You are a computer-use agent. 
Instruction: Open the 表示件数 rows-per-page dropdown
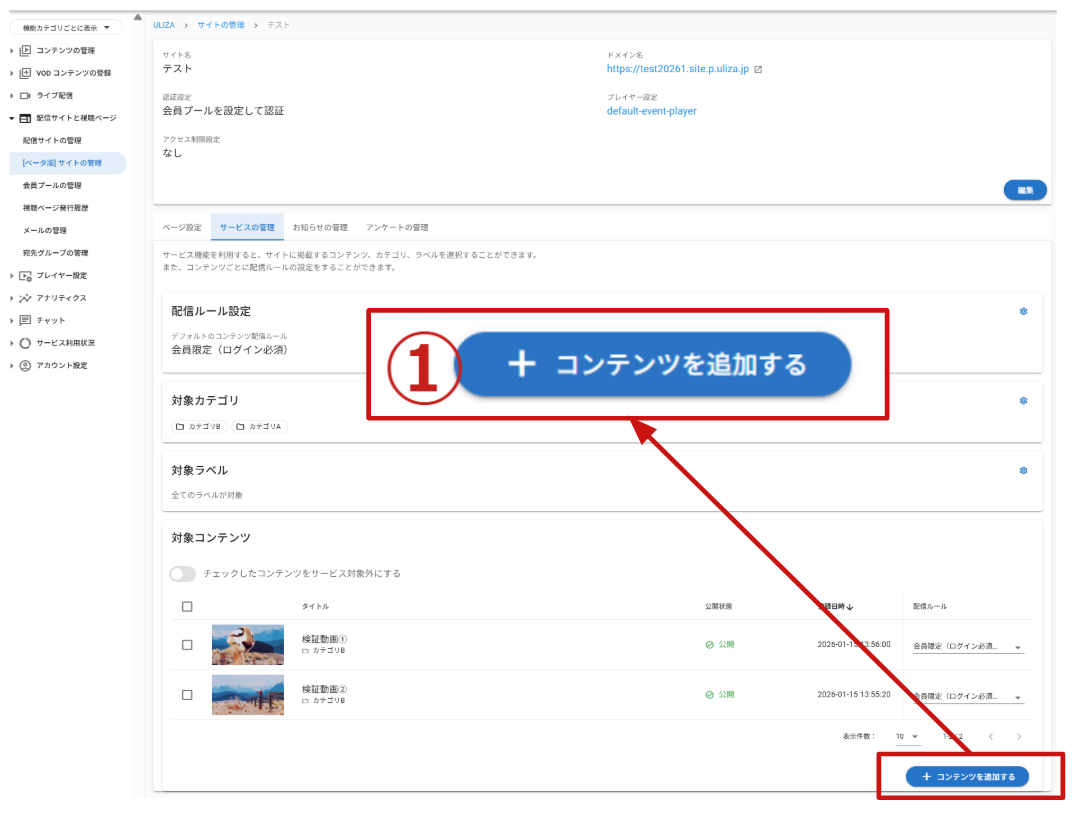908,737
